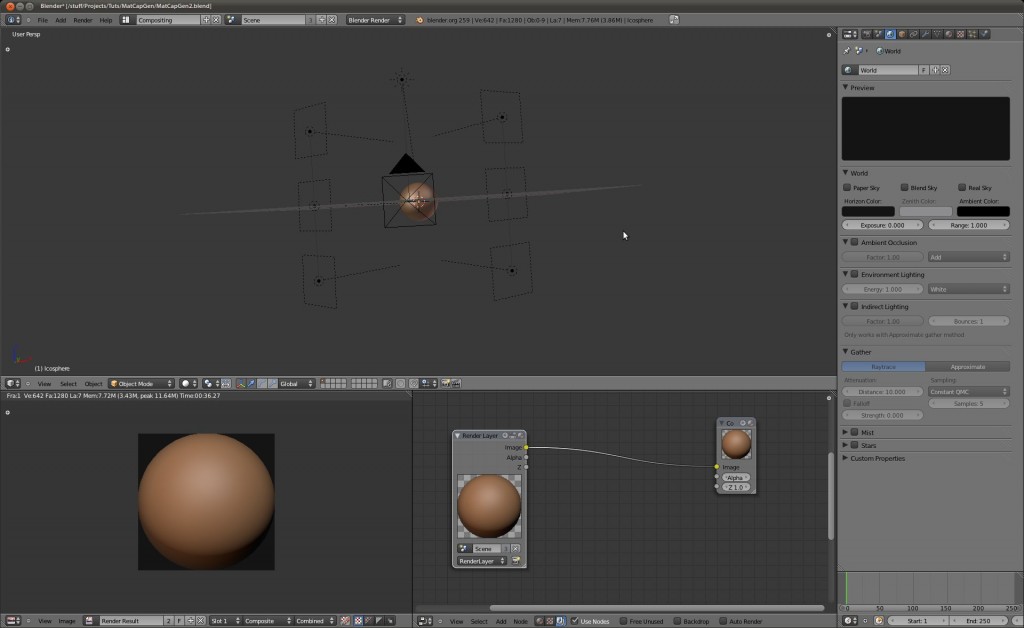Click the Horizon Color swatch

click(x=867, y=211)
